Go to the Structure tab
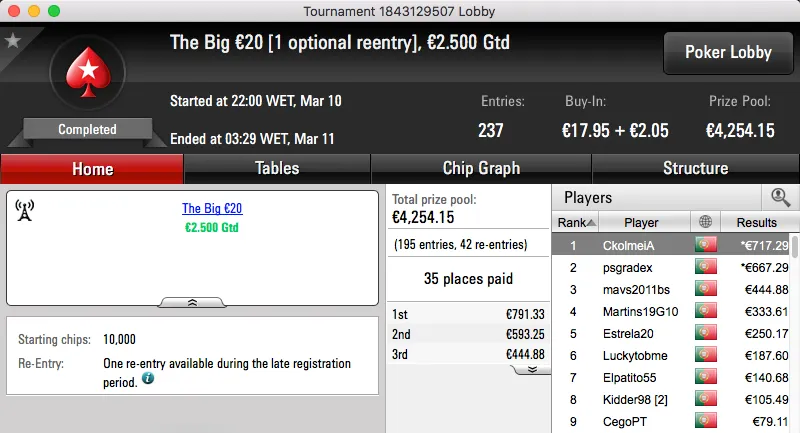Viewport: 800px width, 433px height. (695, 168)
